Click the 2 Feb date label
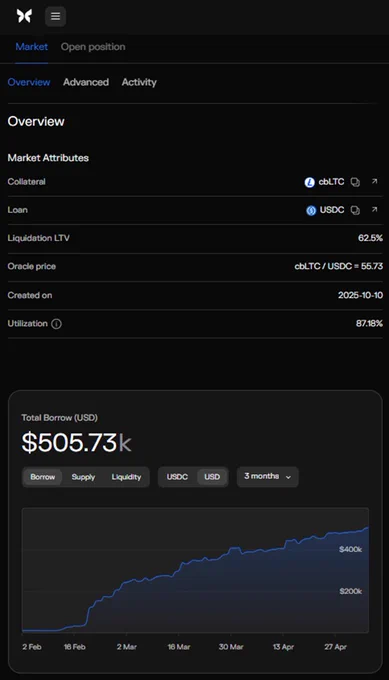This screenshot has height=680, width=389. click(32, 647)
